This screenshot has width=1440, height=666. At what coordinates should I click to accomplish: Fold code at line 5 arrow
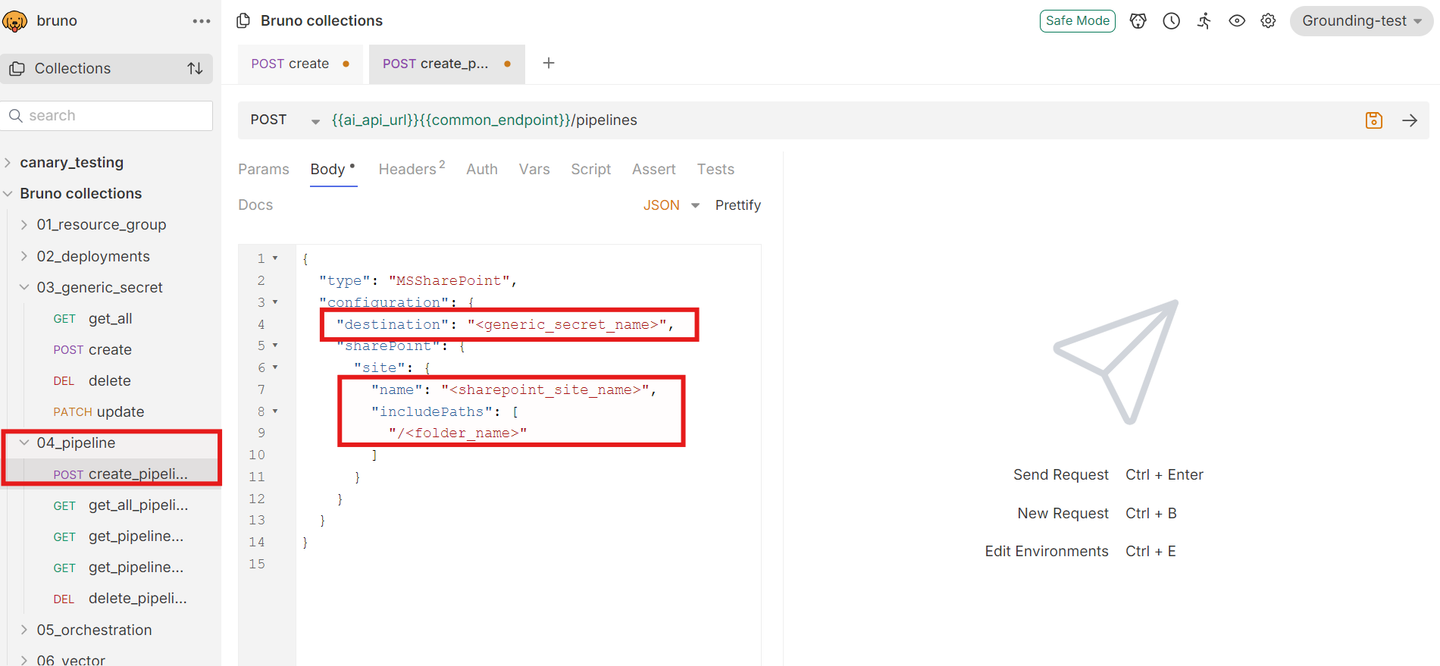coord(275,346)
